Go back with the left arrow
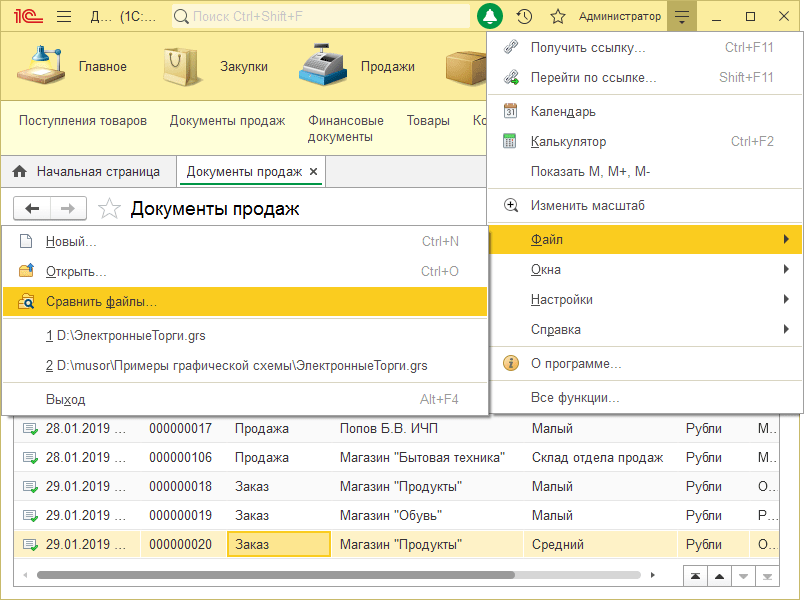 [32, 208]
